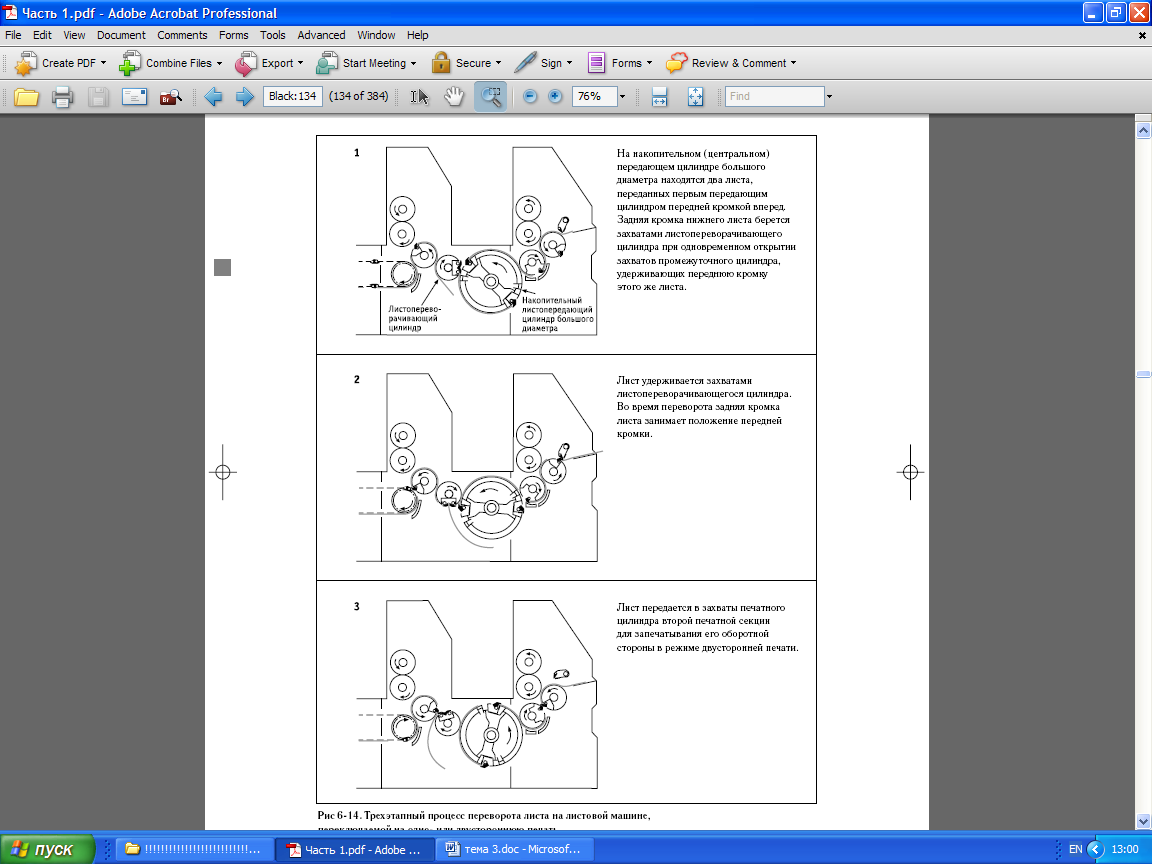Click the page number field Black:134

[x=292, y=96]
